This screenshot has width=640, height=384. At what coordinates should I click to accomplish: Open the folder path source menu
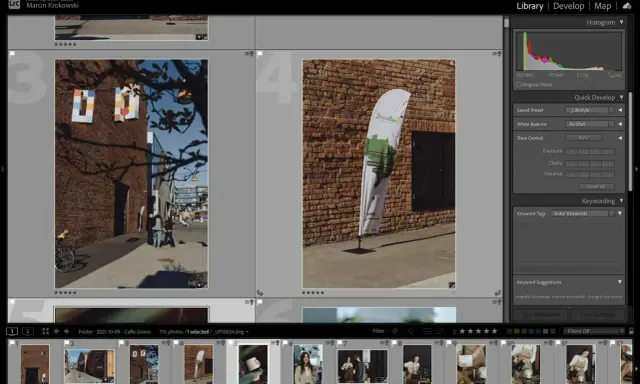[115, 332]
